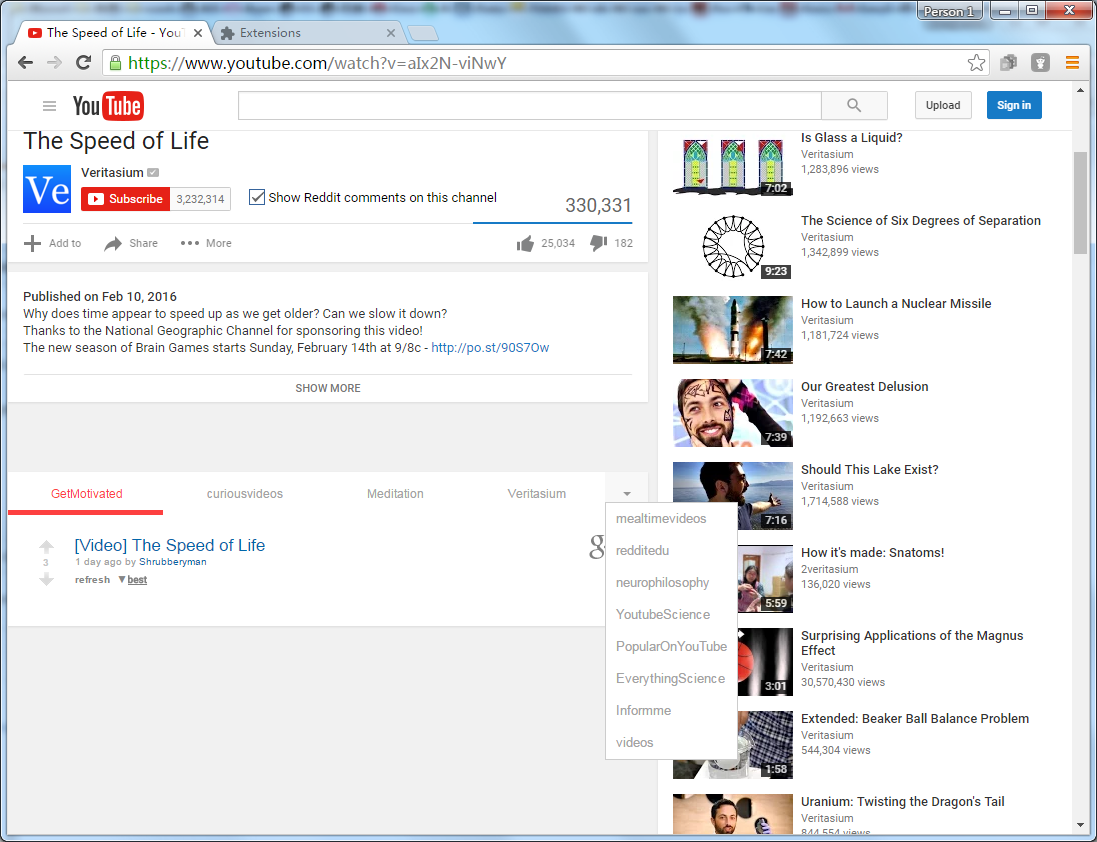Open Shrubberyman user profile
The height and width of the screenshot is (842, 1097).
click(x=173, y=562)
